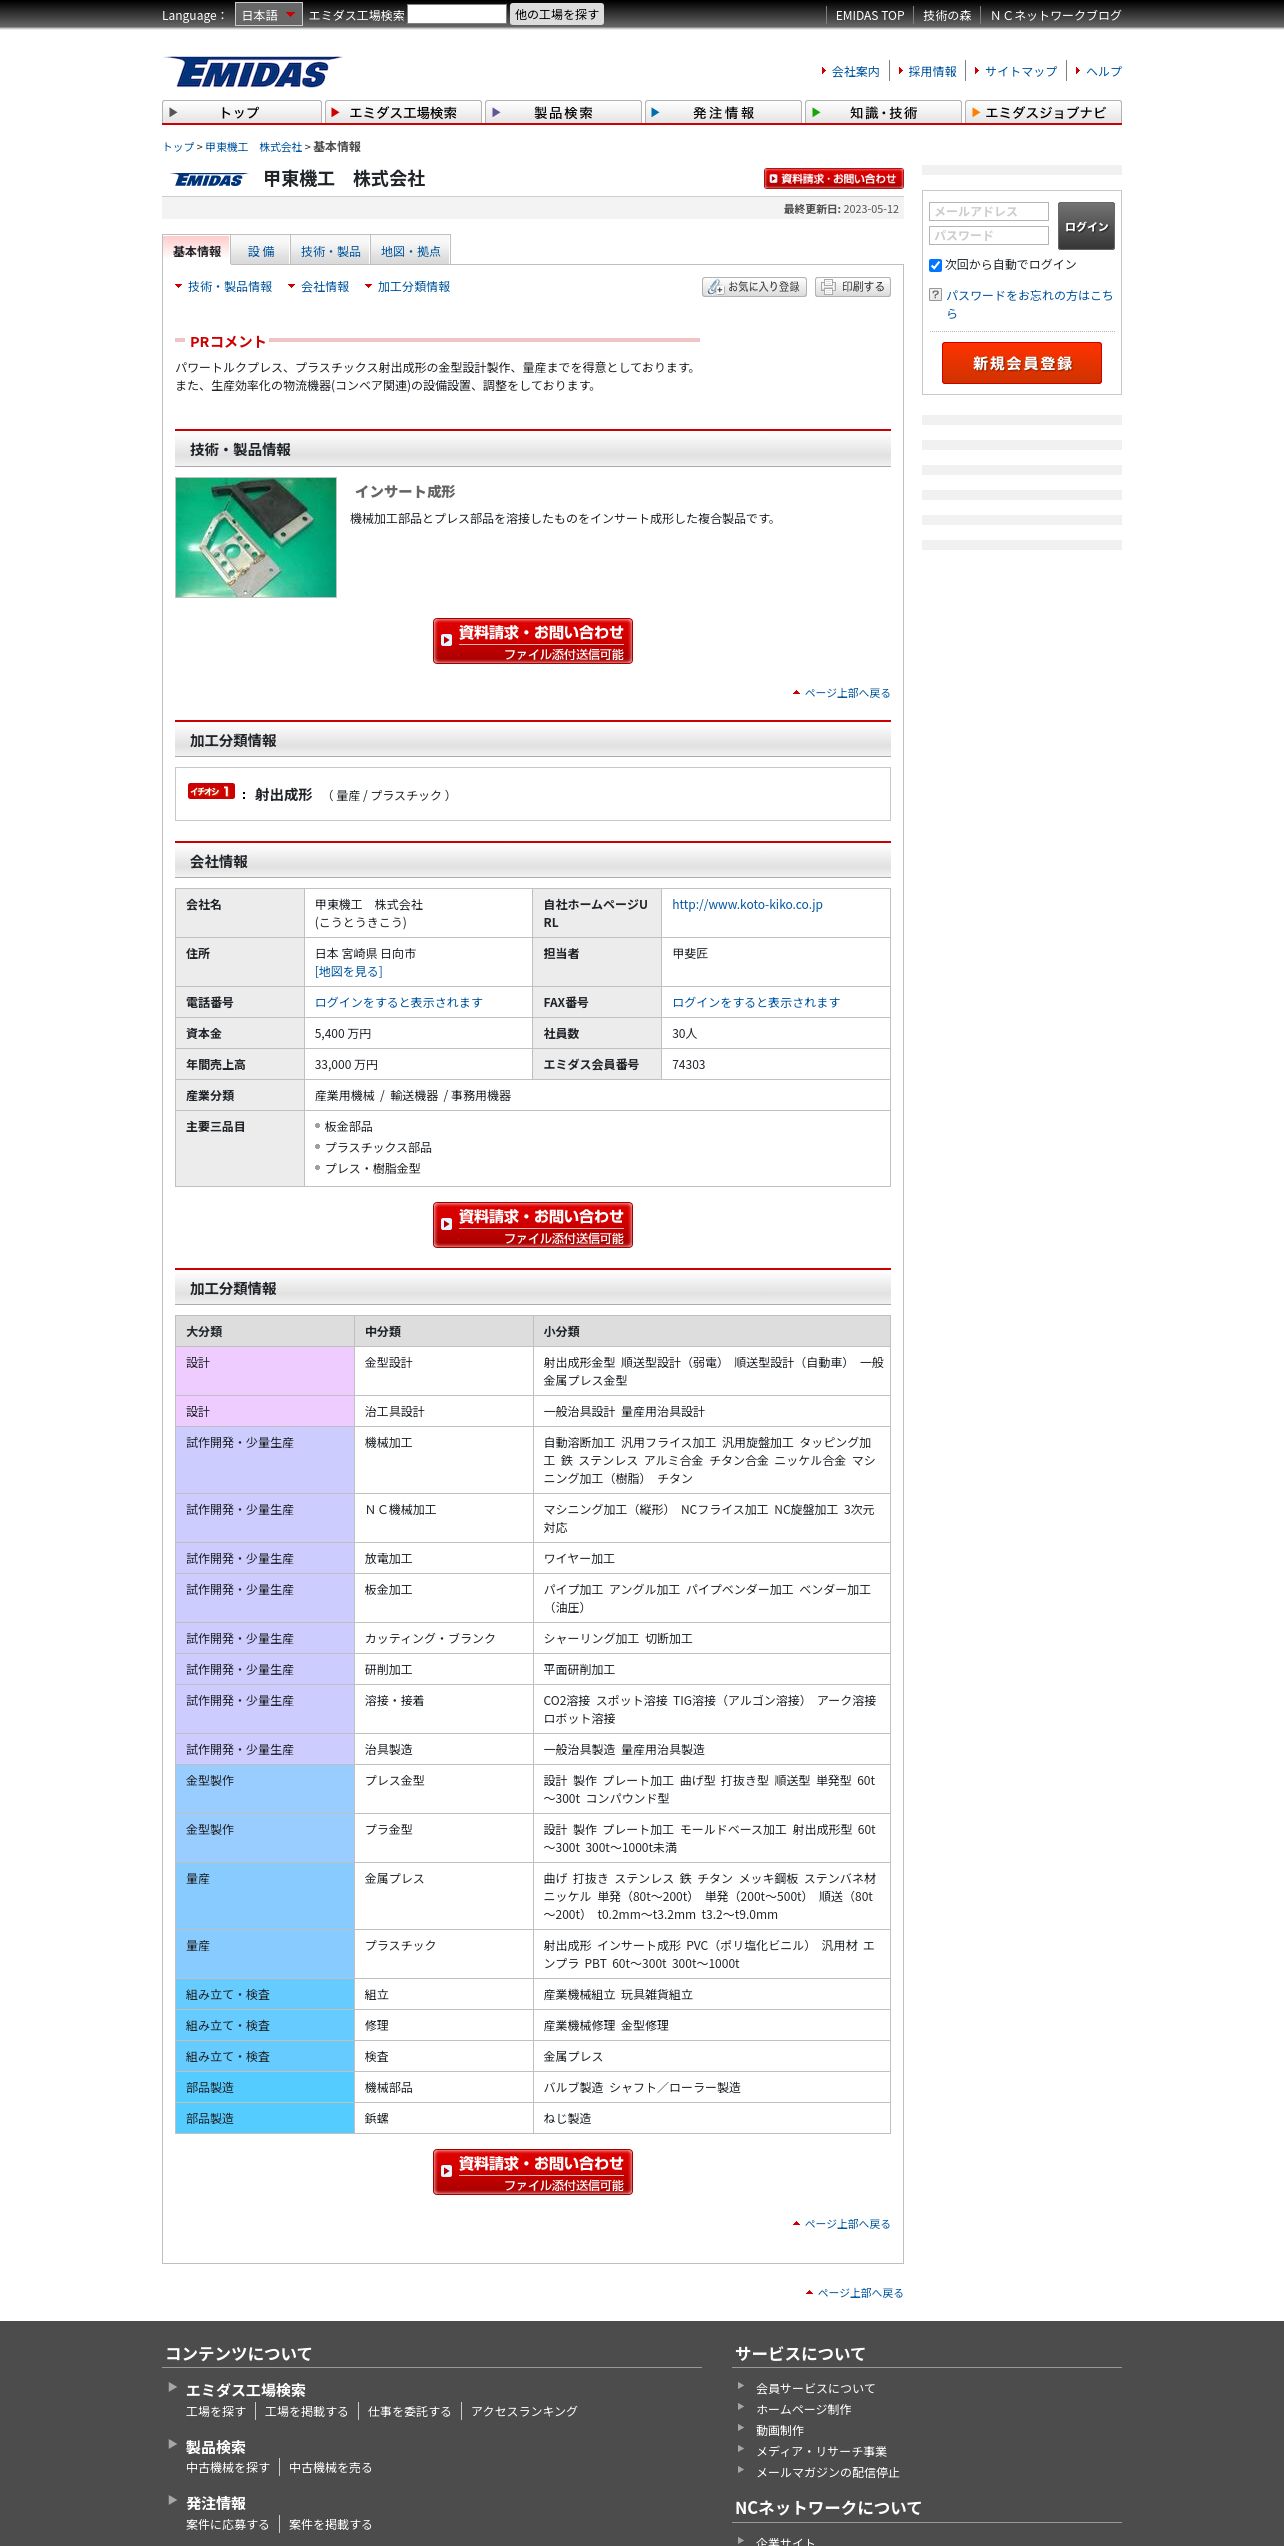Viewport: 1284px width, 2546px height.
Task: Open the footer アクセスランキング link
Action: click(x=524, y=2411)
